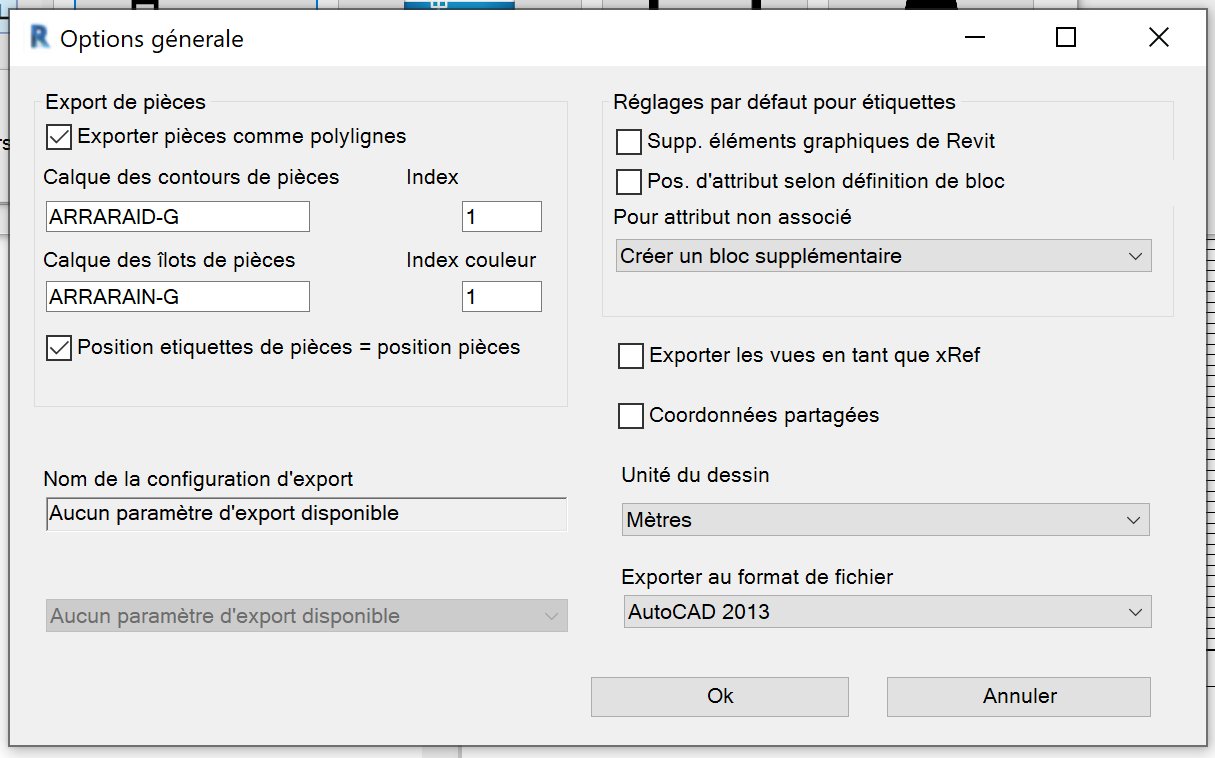Maximize the Options générale dialog
The width and height of the screenshot is (1215, 758).
point(1066,38)
